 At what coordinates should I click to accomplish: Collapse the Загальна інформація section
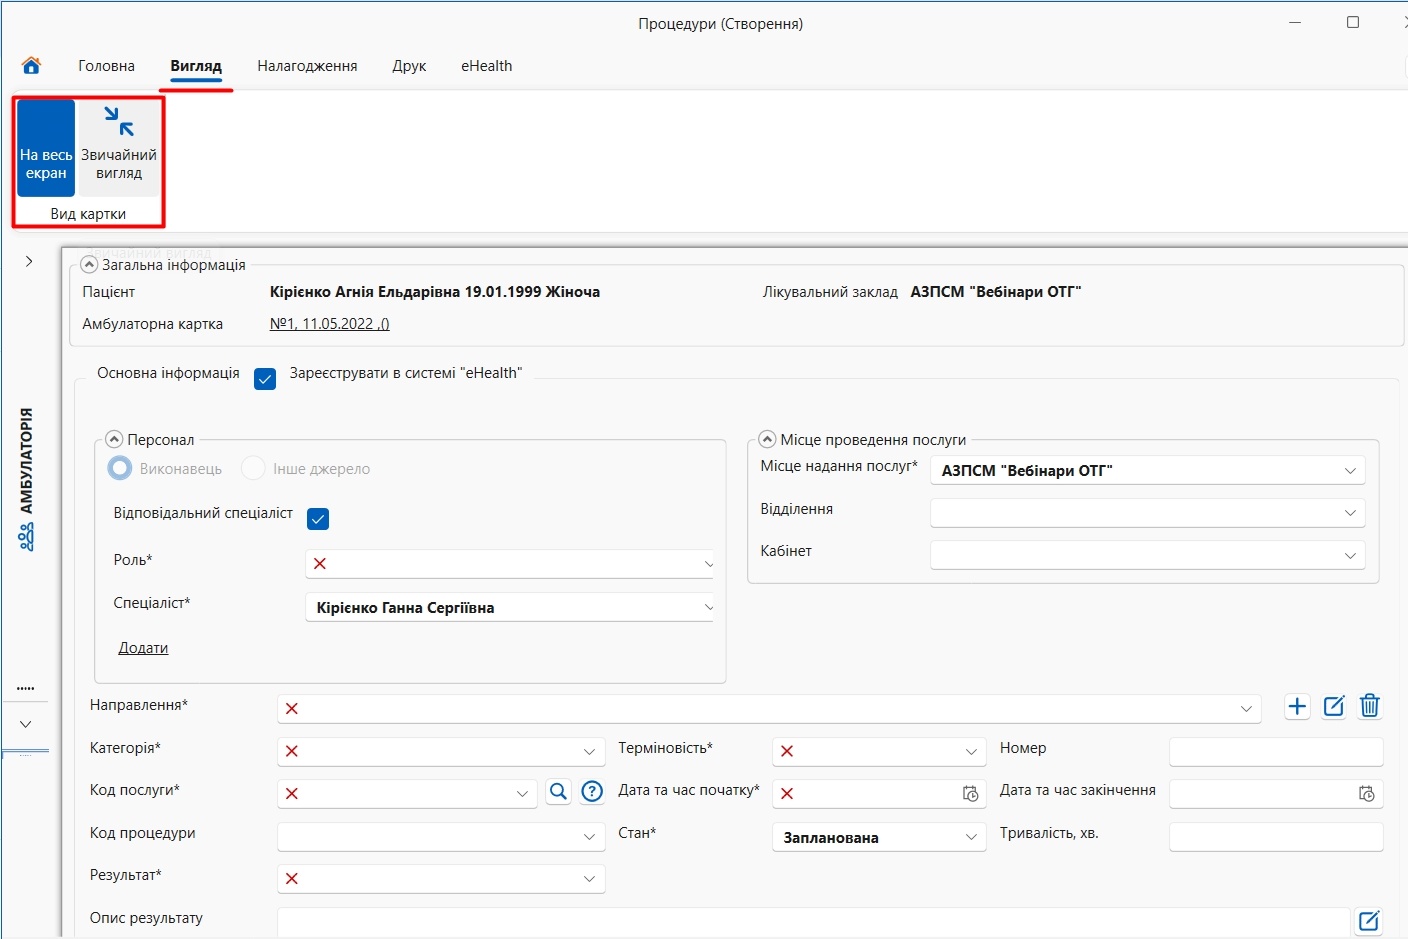[x=89, y=265]
